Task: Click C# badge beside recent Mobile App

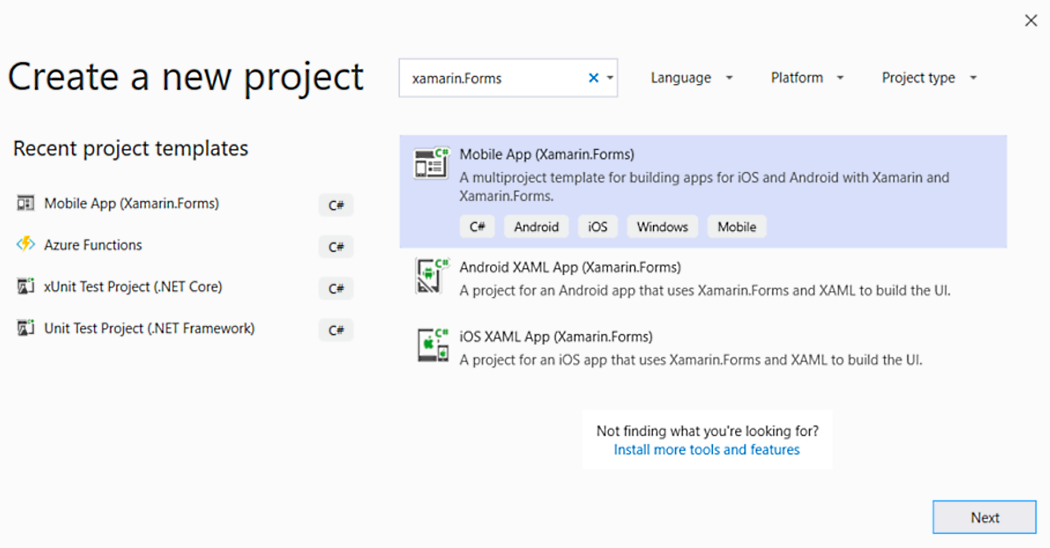Action: 335,206
